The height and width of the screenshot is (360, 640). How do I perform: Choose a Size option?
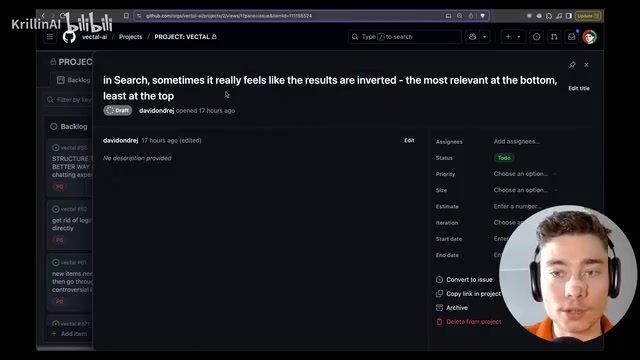[521, 190]
